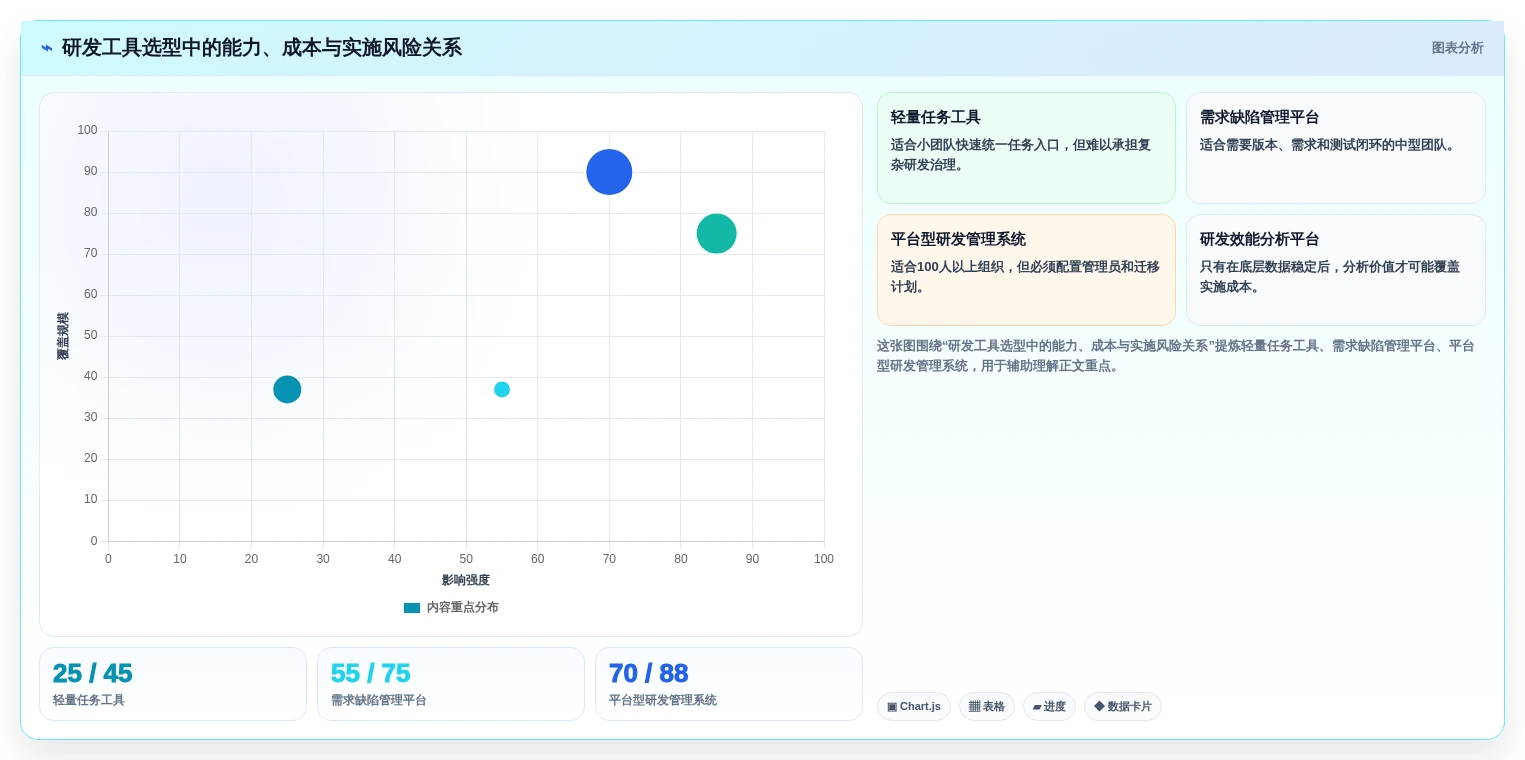Click the 平台型研发管理系统 label under 70 / 88
Viewport: 1525px width, 760px height.
(663, 701)
